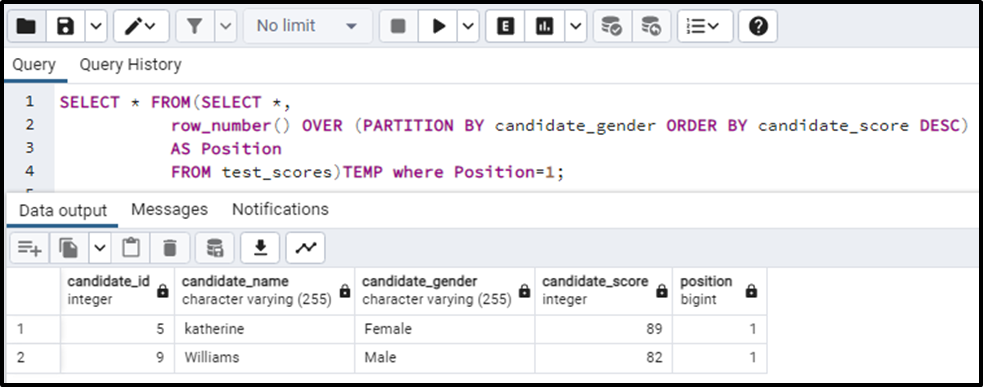
Task: Click the Explain Analyze chart icon
Action: click(x=544, y=26)
